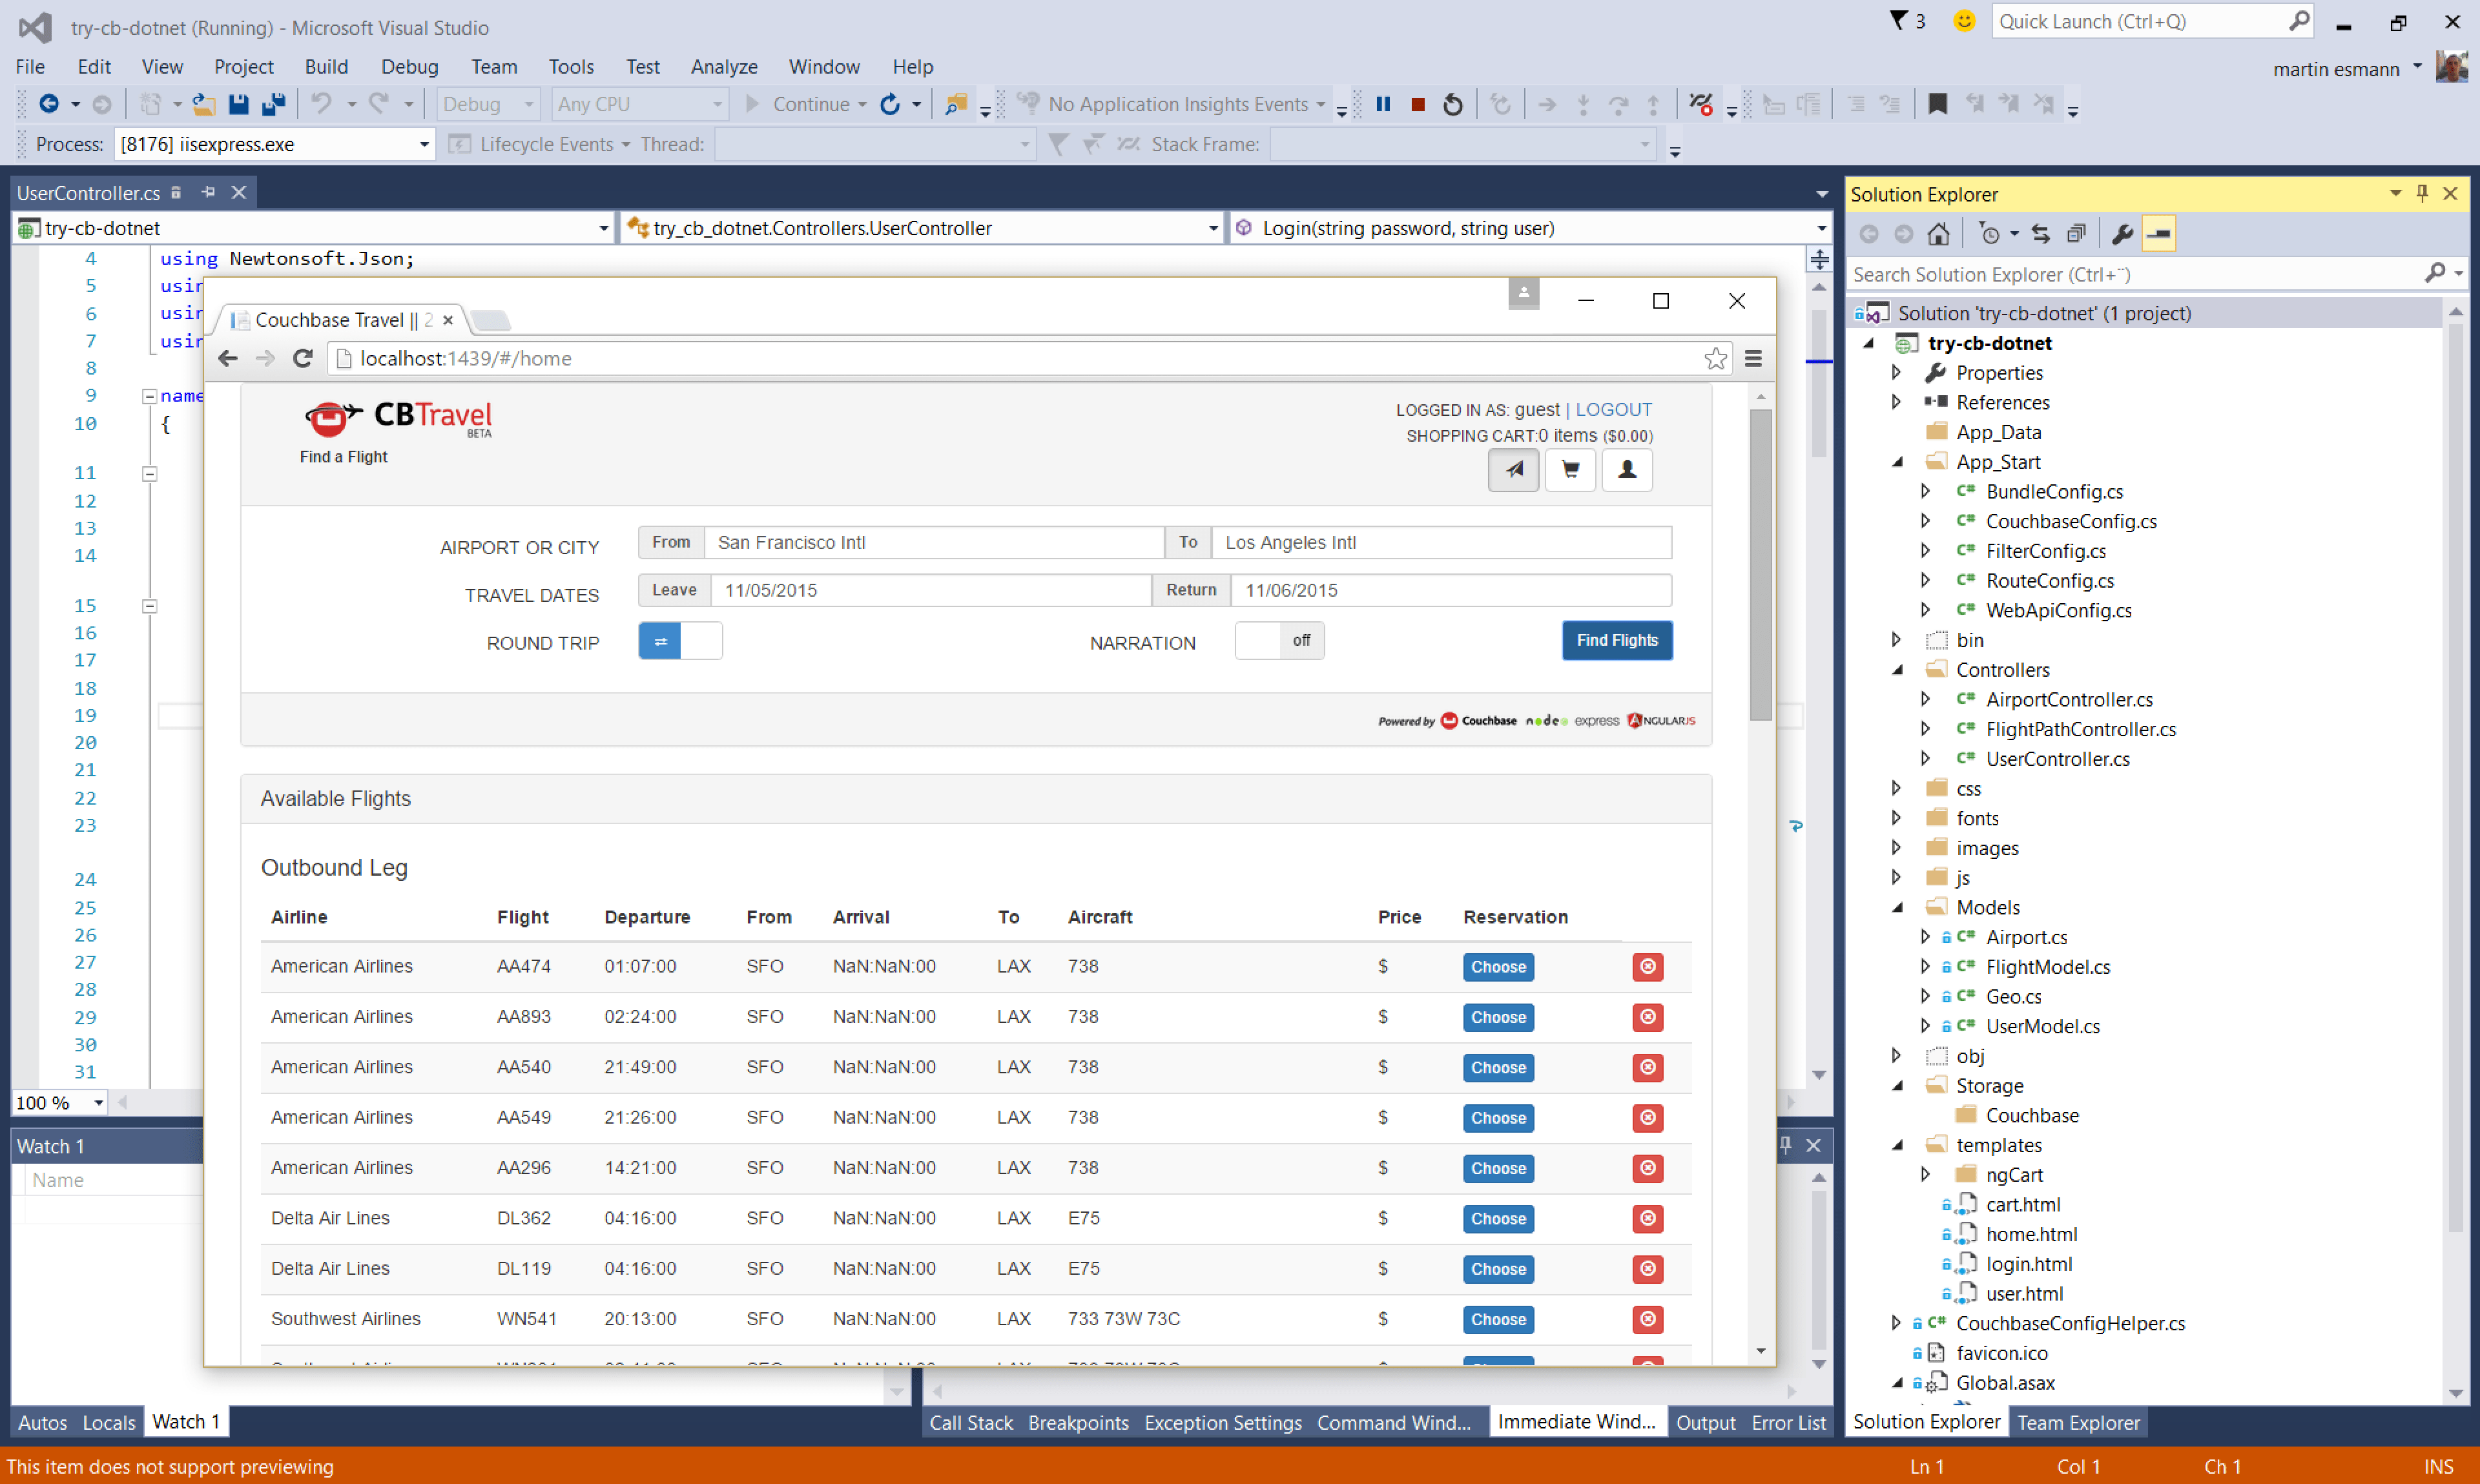Select the Step Into debug icon

point(1583,103)
